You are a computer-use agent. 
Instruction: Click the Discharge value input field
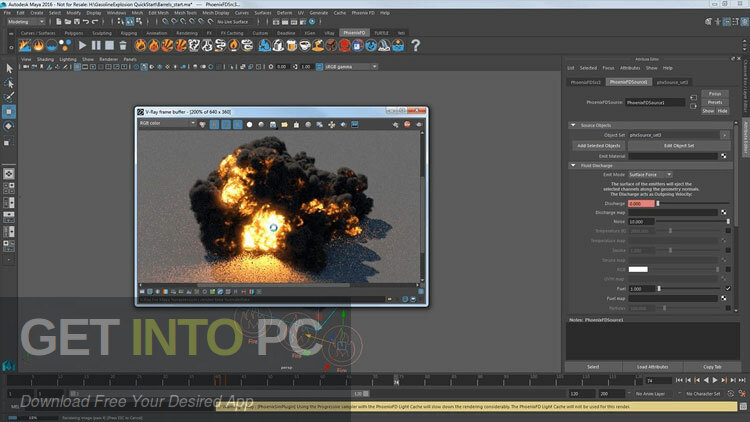(x=641, y=204)
